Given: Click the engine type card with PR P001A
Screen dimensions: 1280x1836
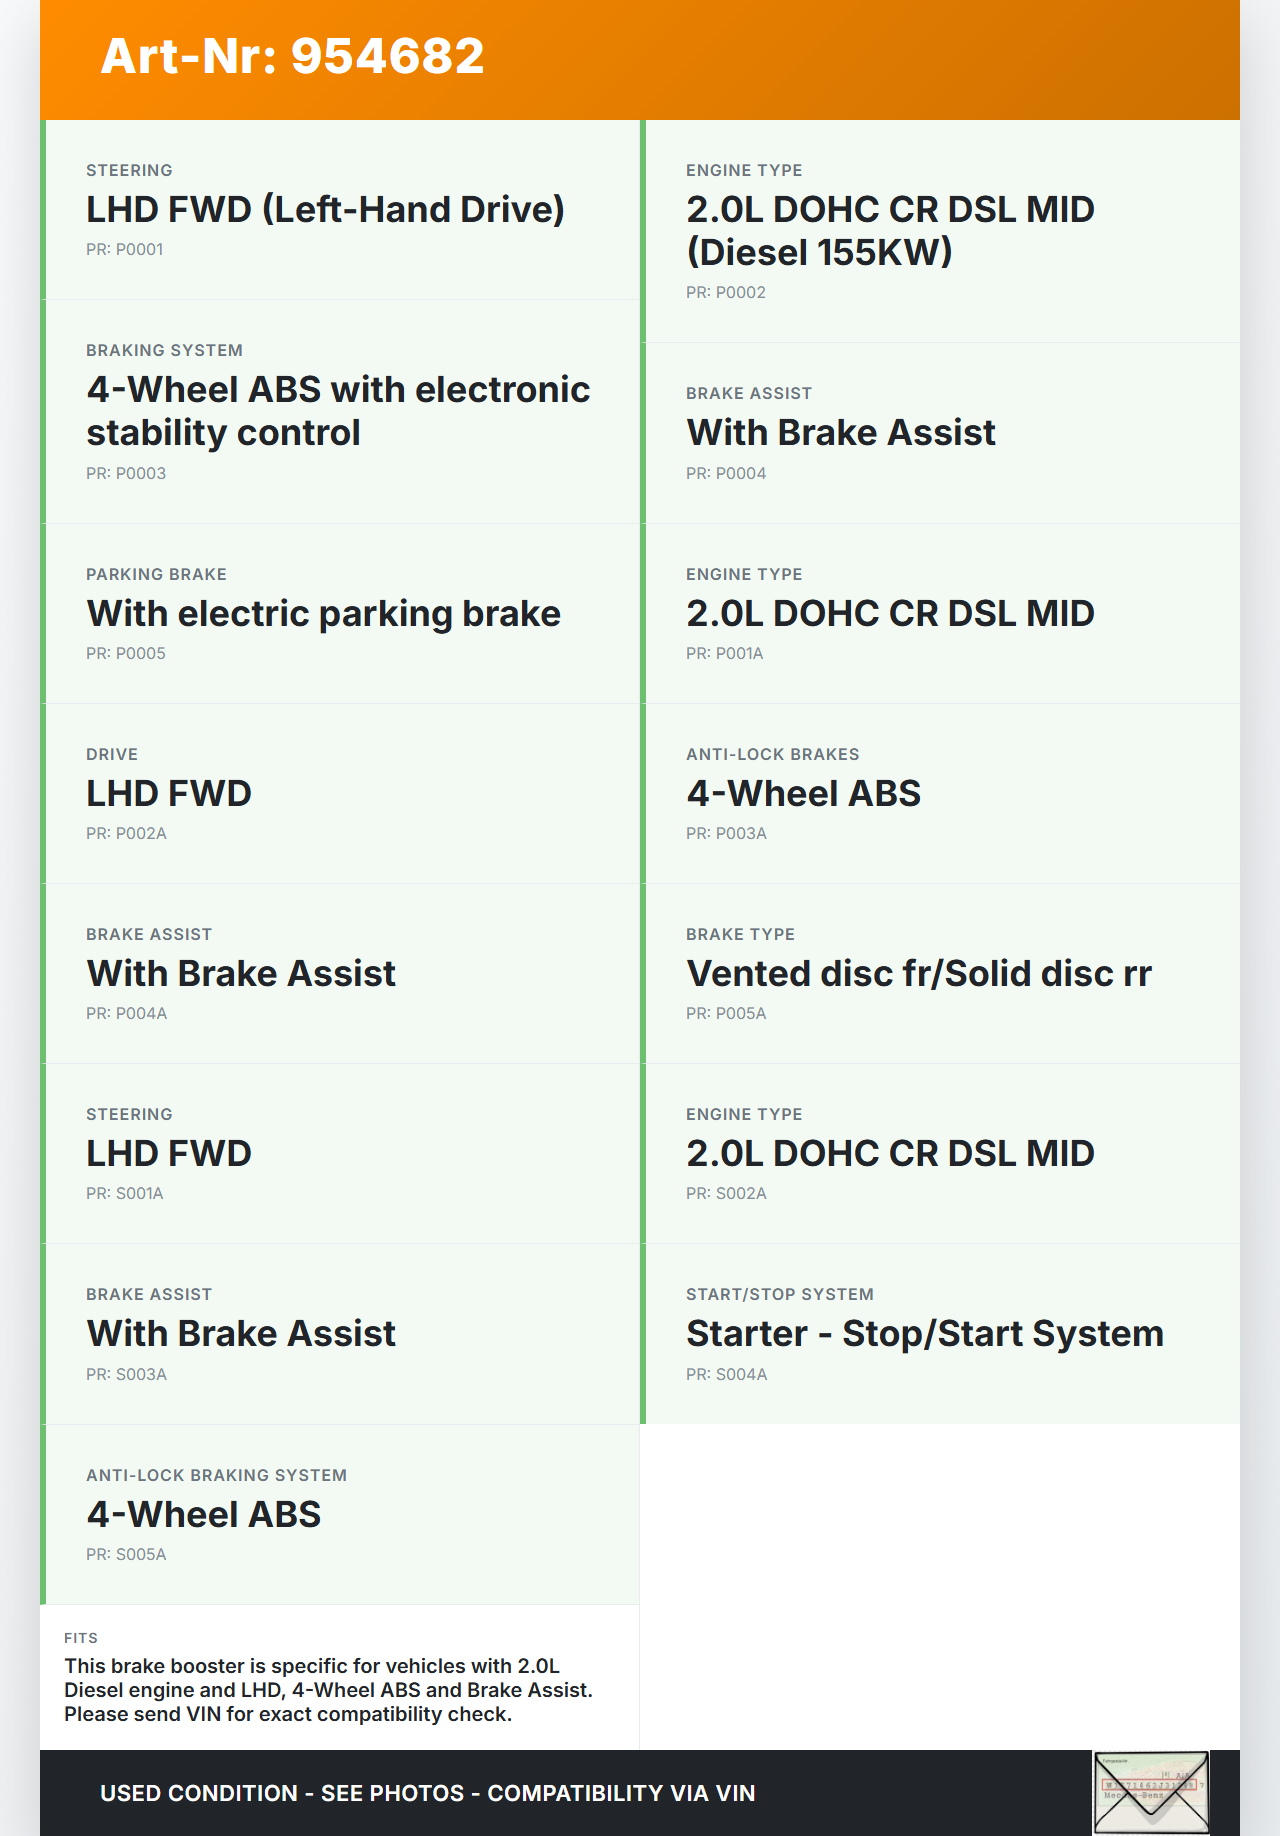Looking at the screenshot, I should pyautogui.click(x=940, y=613).
